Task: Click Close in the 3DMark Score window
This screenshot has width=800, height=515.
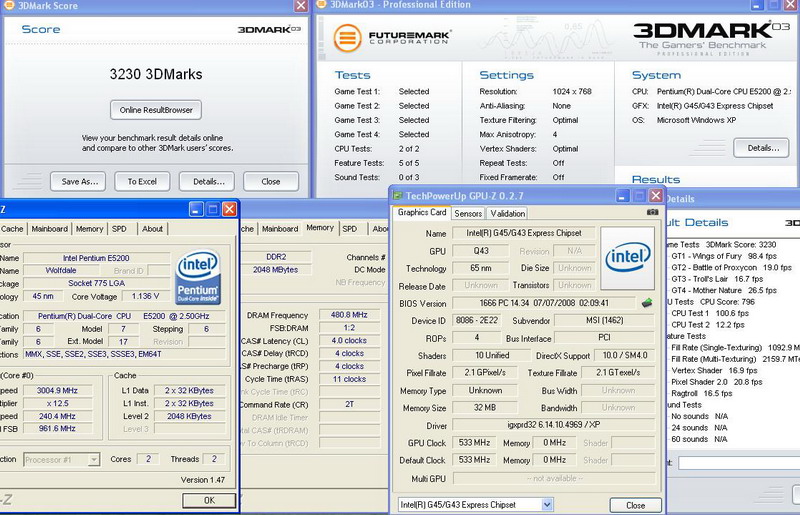Action: 271,181
